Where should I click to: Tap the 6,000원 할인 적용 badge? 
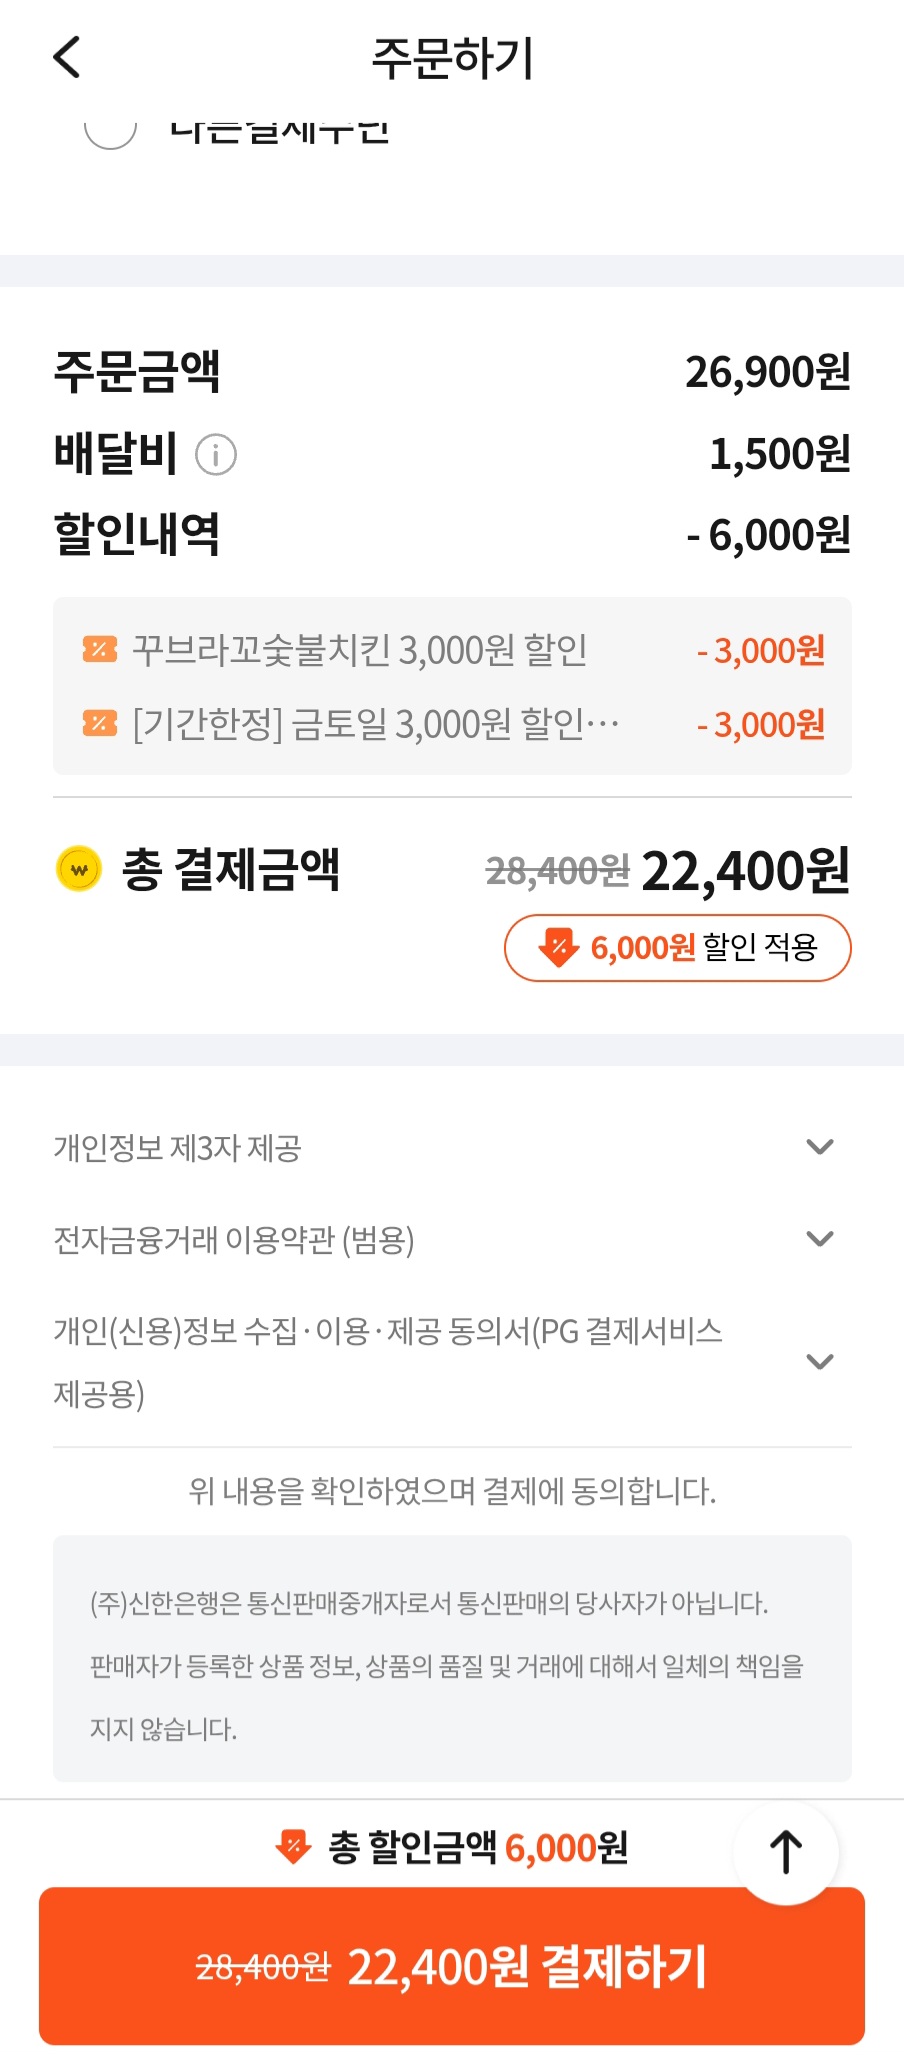678,947
